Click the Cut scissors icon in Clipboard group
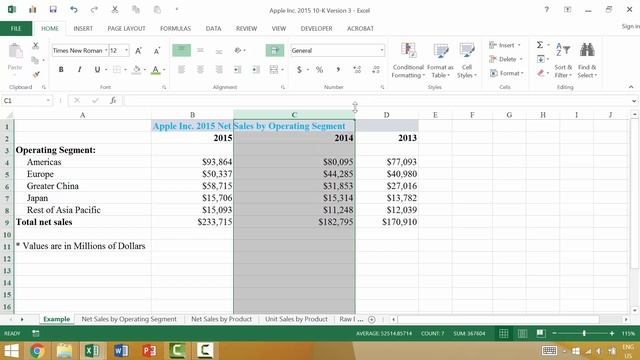 [x=36, y=46]
